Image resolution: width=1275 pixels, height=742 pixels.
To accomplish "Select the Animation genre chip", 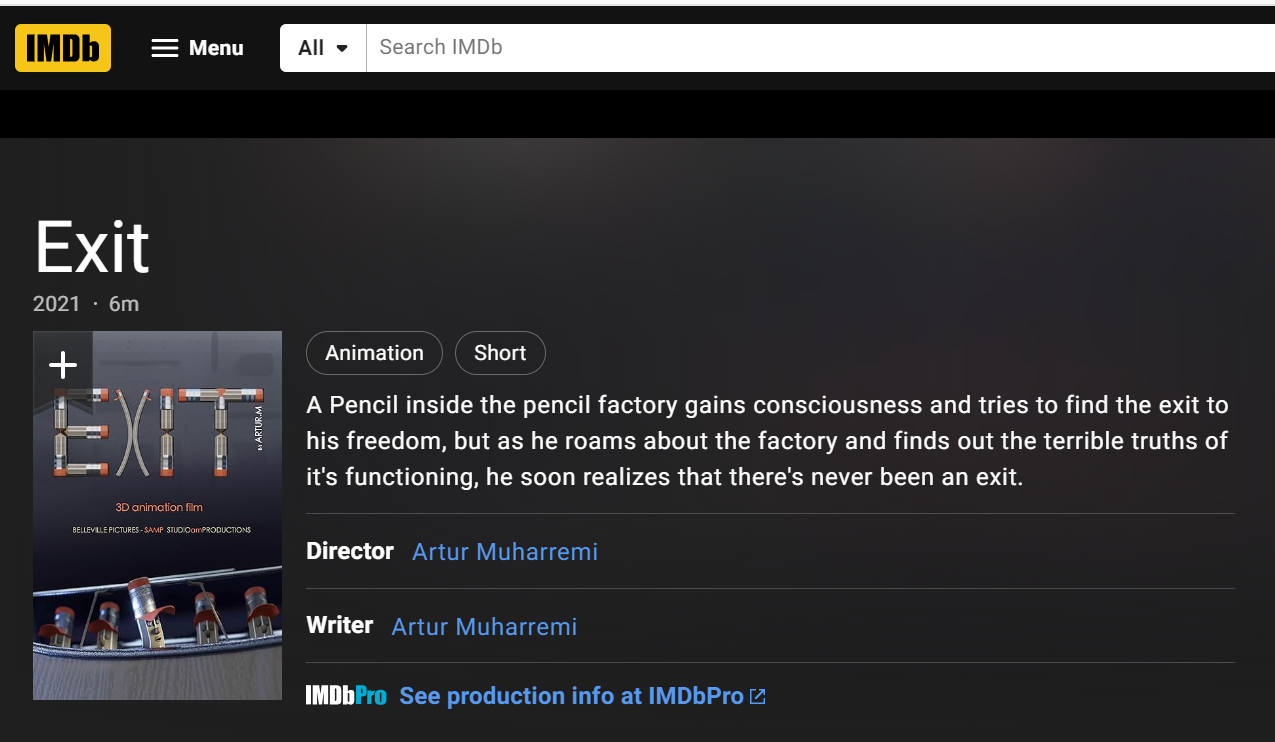I will tap(374, 353).
